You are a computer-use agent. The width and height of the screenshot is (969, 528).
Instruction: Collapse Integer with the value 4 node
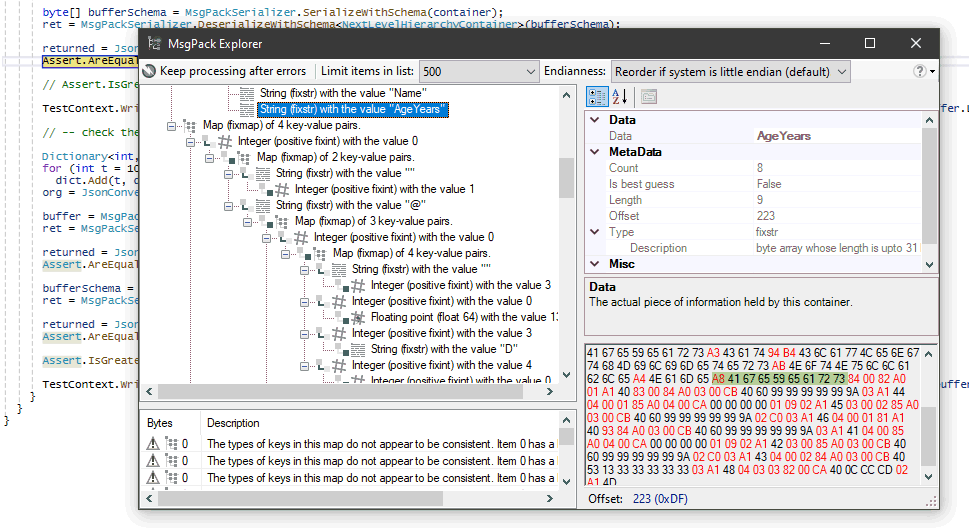(x=304, y=367)
